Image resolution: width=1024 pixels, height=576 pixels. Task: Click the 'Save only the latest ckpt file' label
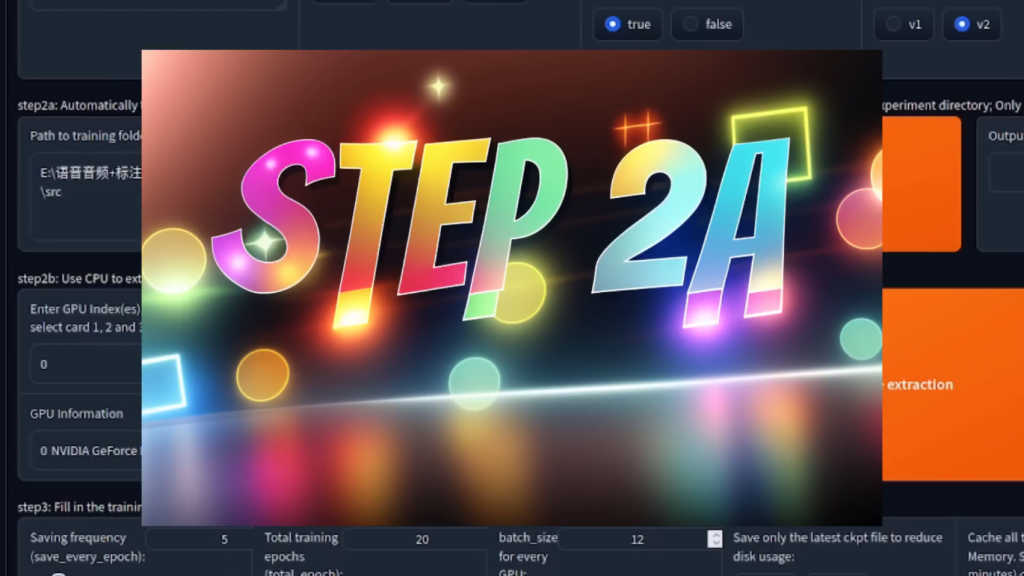pos(837,547)
